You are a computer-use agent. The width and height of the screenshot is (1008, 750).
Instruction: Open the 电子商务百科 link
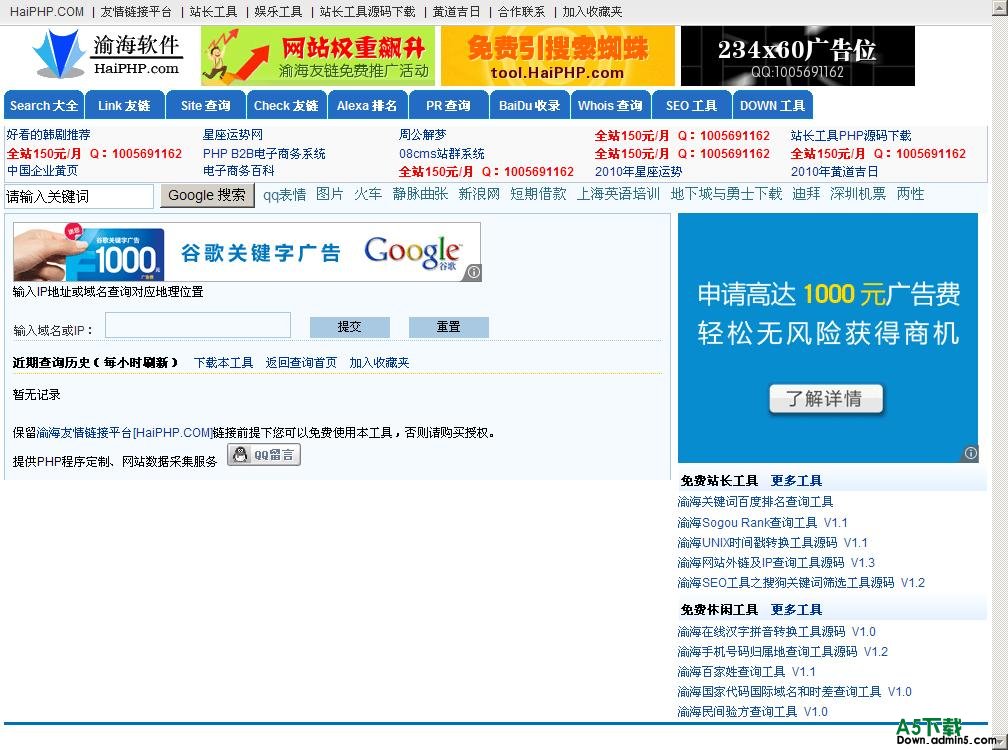point(238,171)
